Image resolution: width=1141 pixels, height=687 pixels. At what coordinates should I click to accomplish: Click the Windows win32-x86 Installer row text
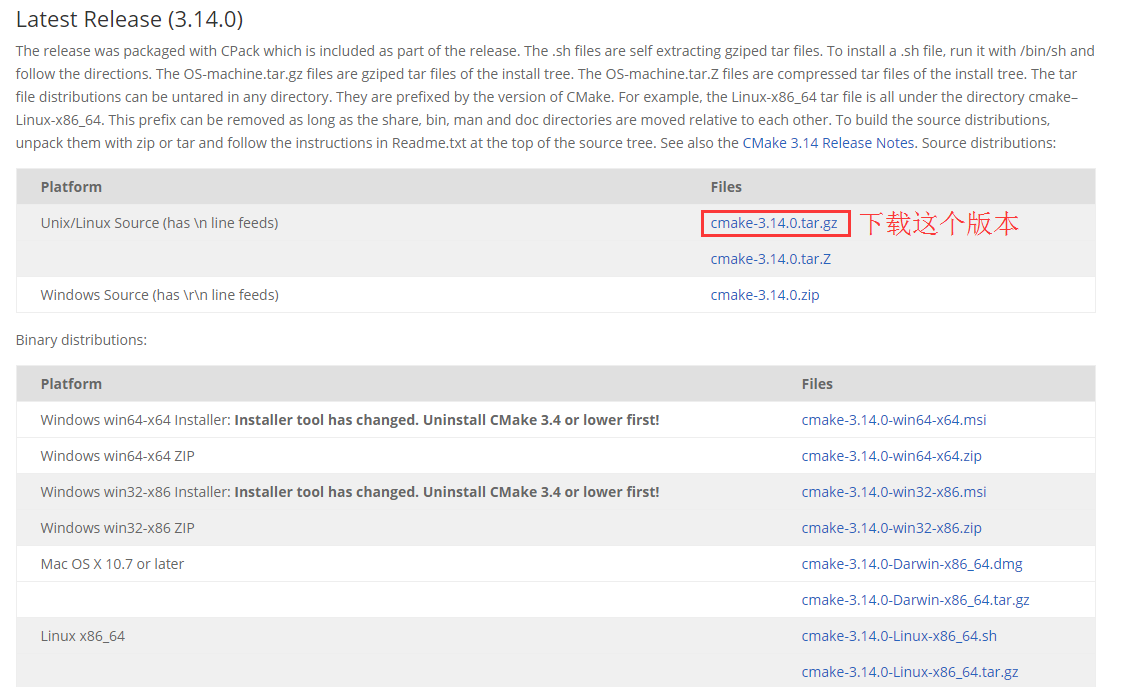350,492
